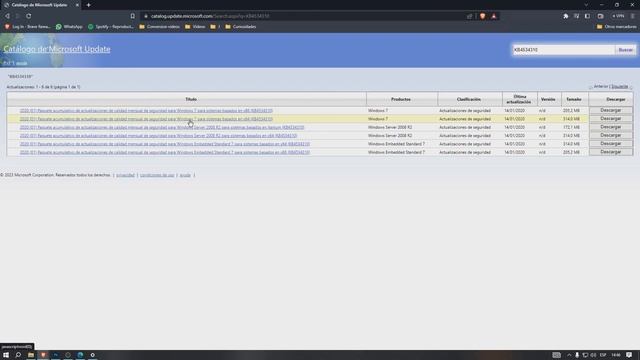
Task: Toggle the browser sidebar panel icon
Action: (587, 16)
